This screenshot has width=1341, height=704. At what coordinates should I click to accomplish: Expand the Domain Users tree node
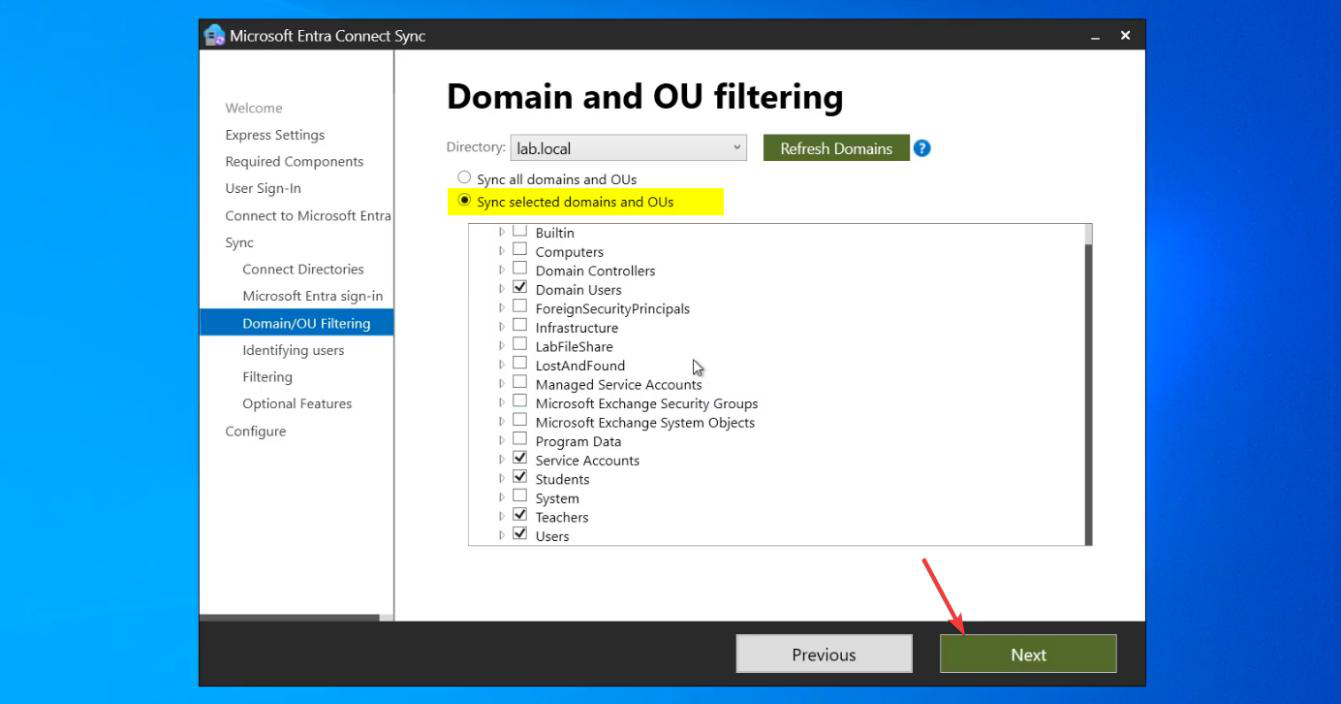(502, 289)
